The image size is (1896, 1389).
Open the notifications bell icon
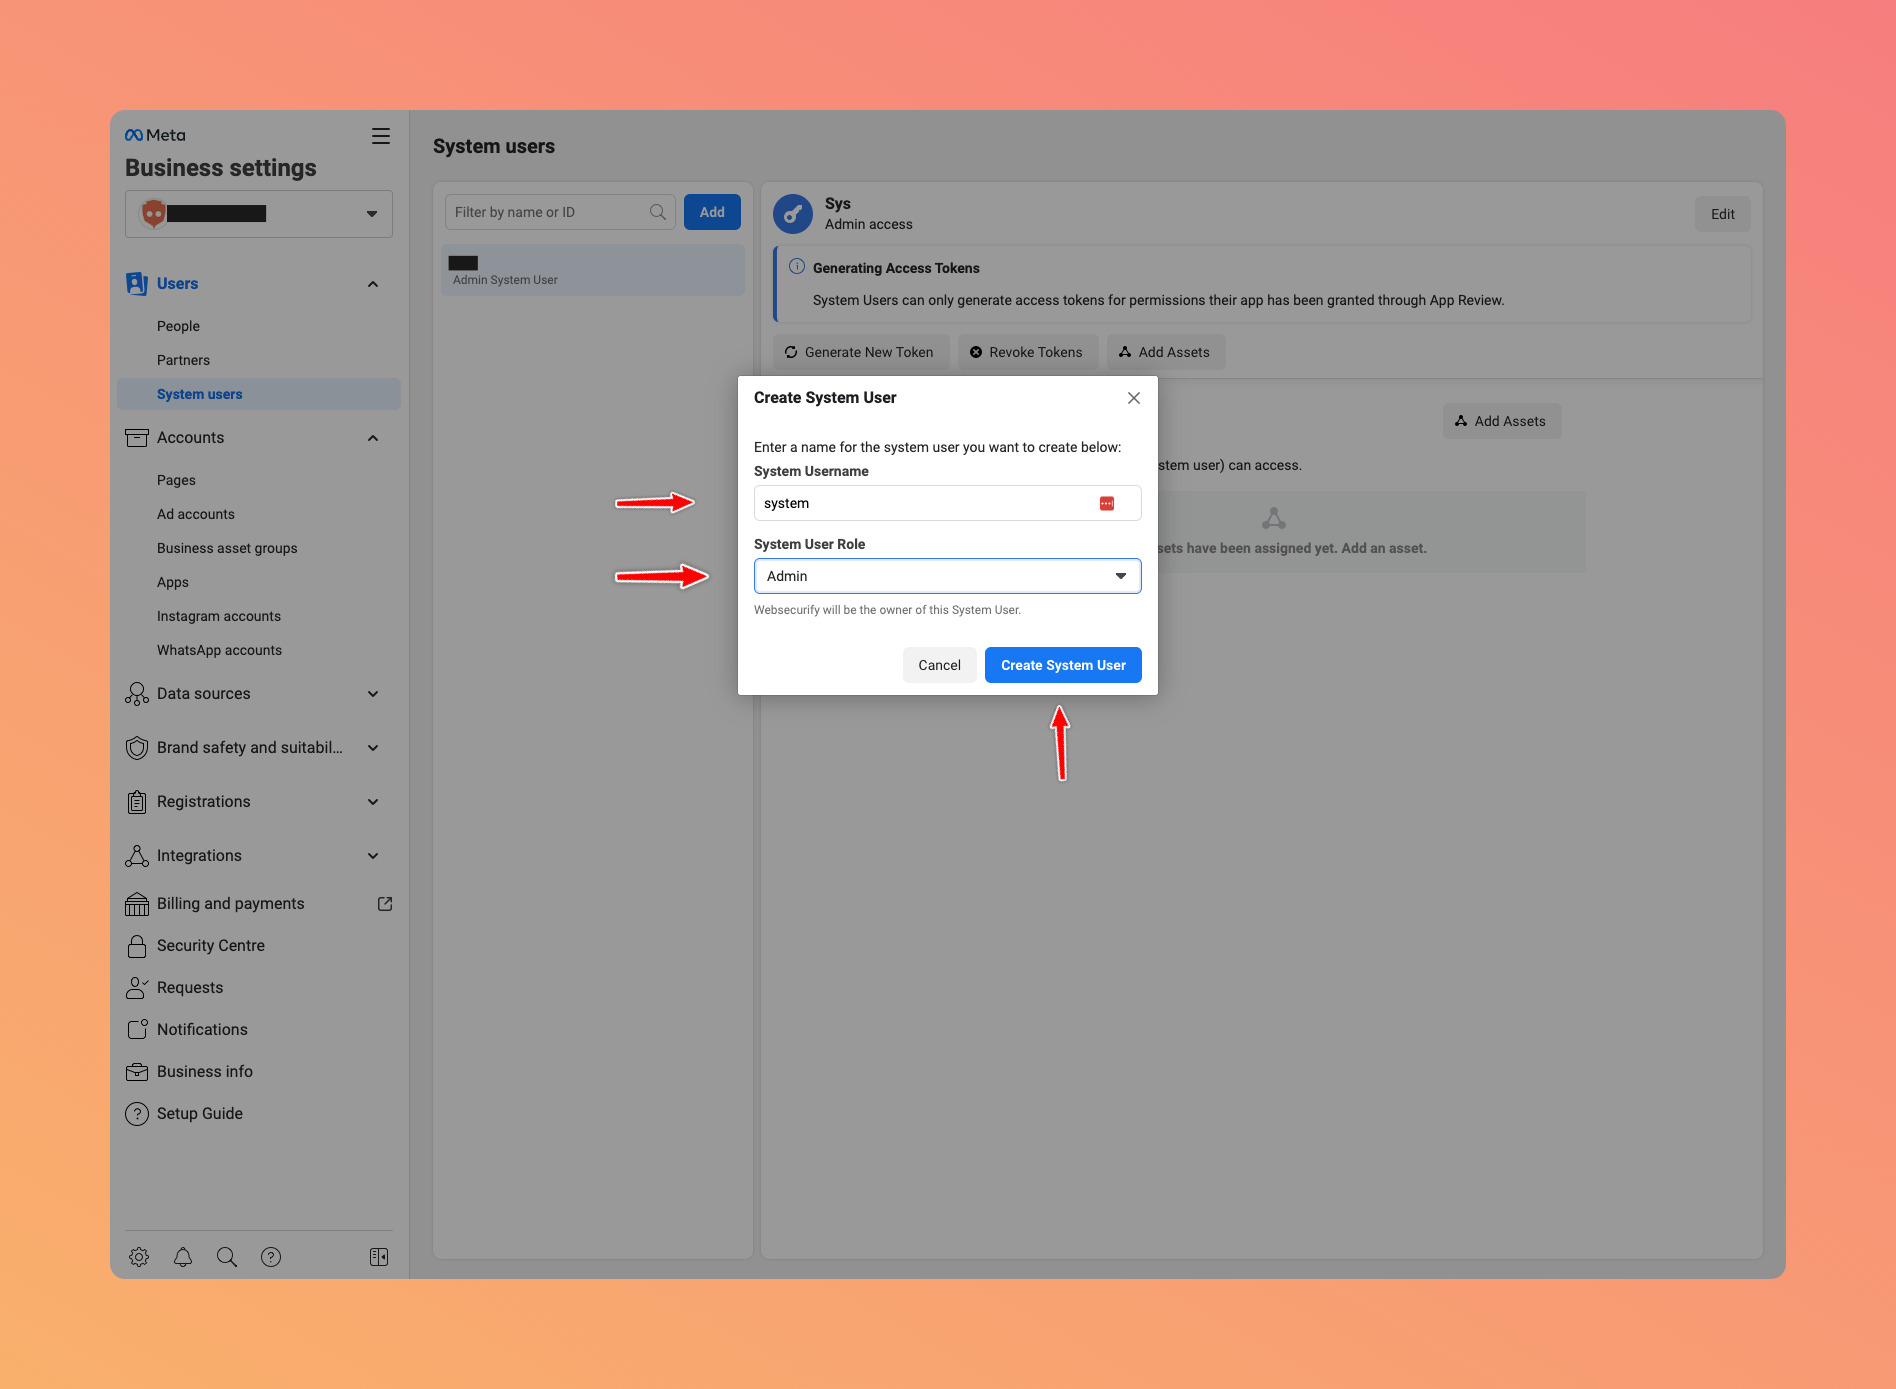tap(183, 1257)
